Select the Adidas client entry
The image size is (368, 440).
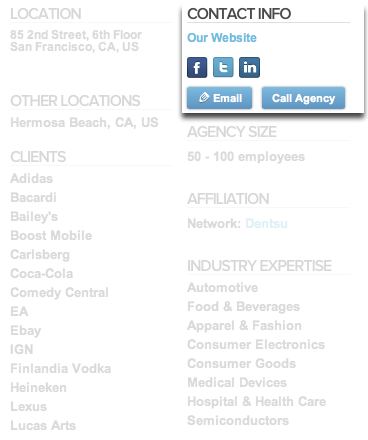32,178
